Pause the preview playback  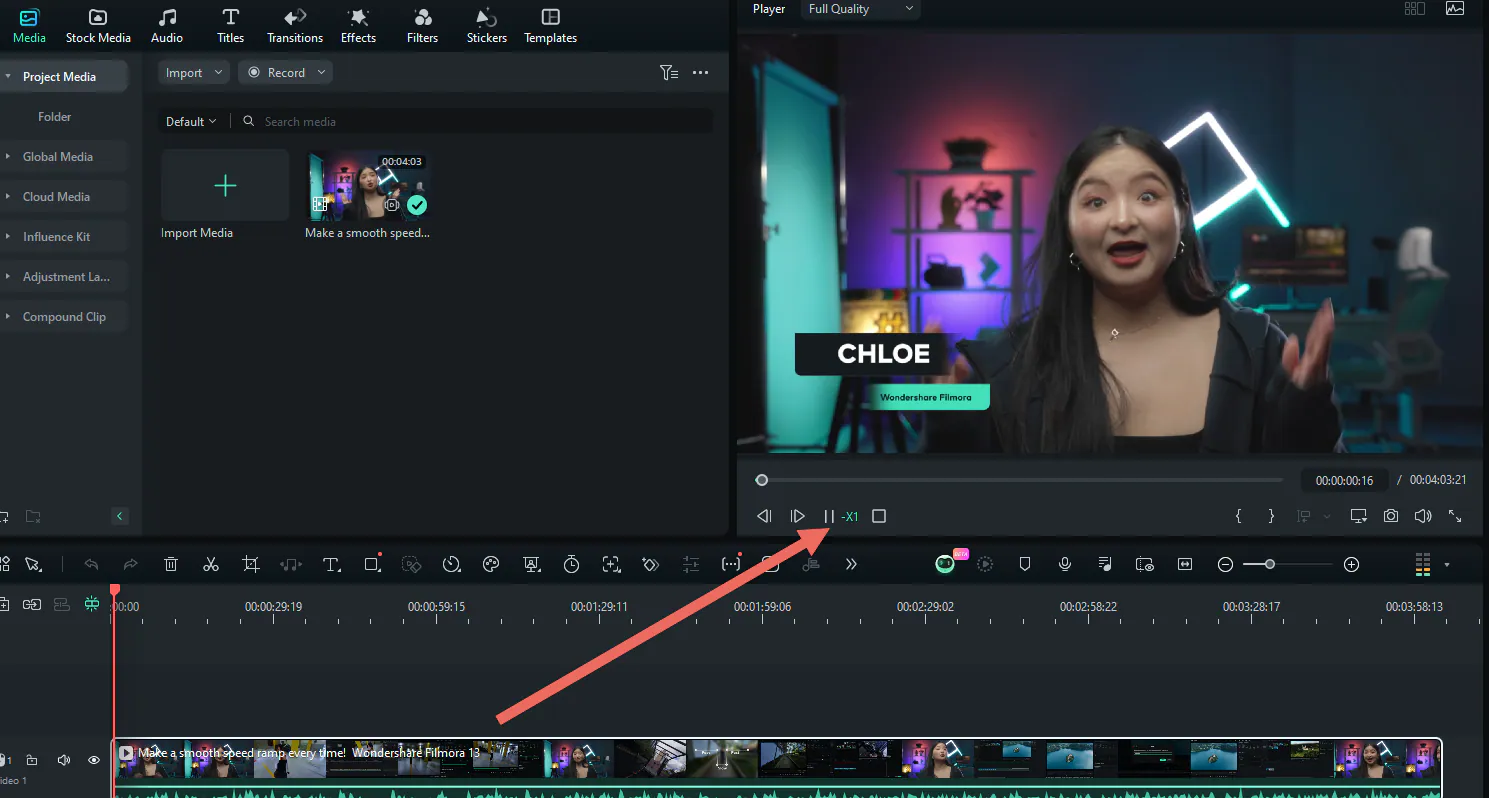tap(829, 516)
